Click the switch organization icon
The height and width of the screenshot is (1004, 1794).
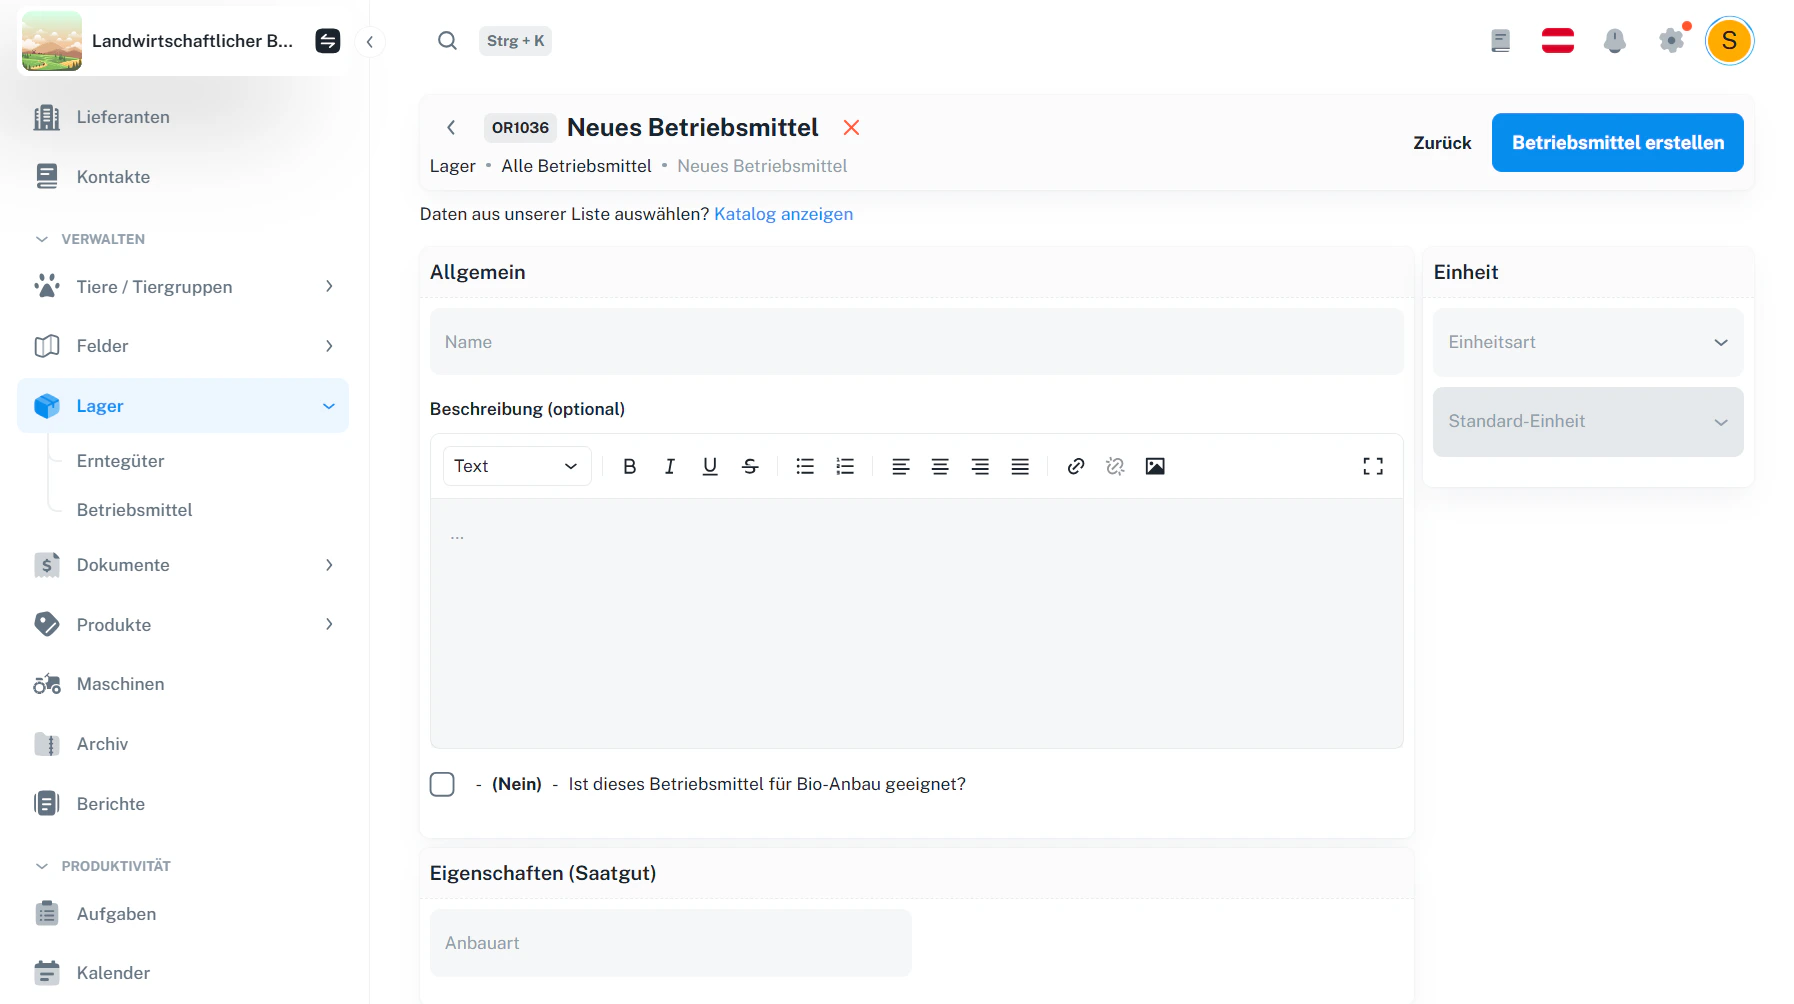(x=328, y=41)
